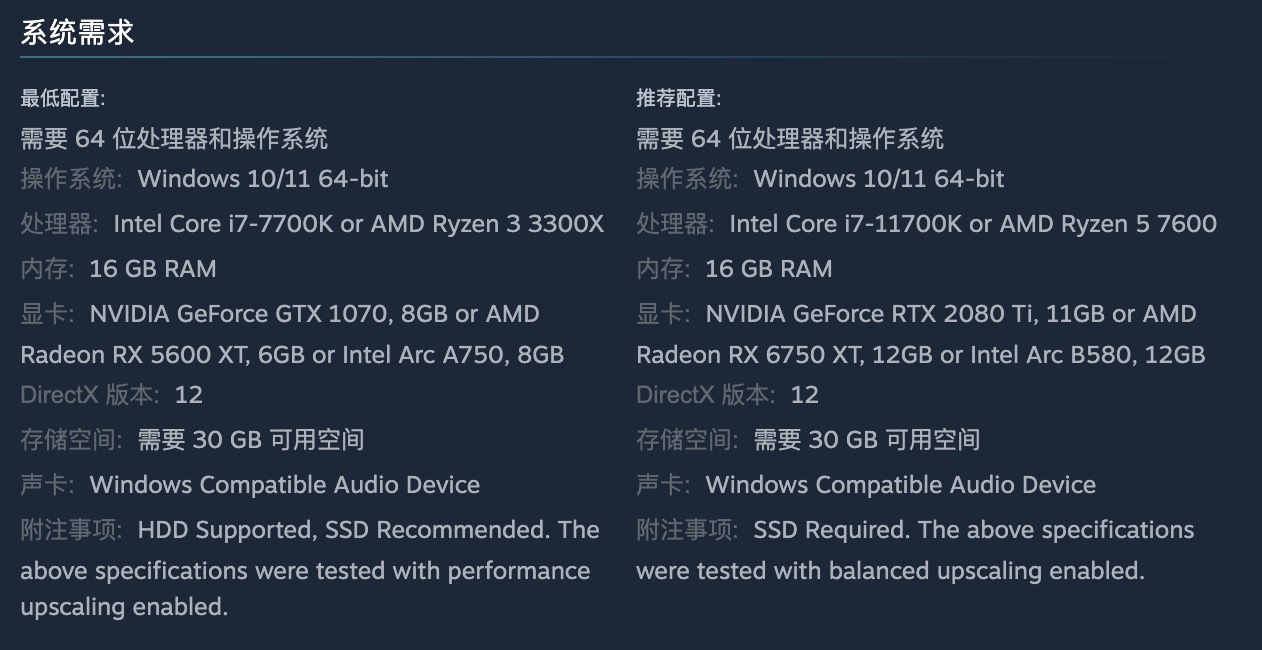1262x650 pixels.
Task: Click the NVIDIA GeForce GTX 1070 graphics line
Action: [x=314, y=314]
